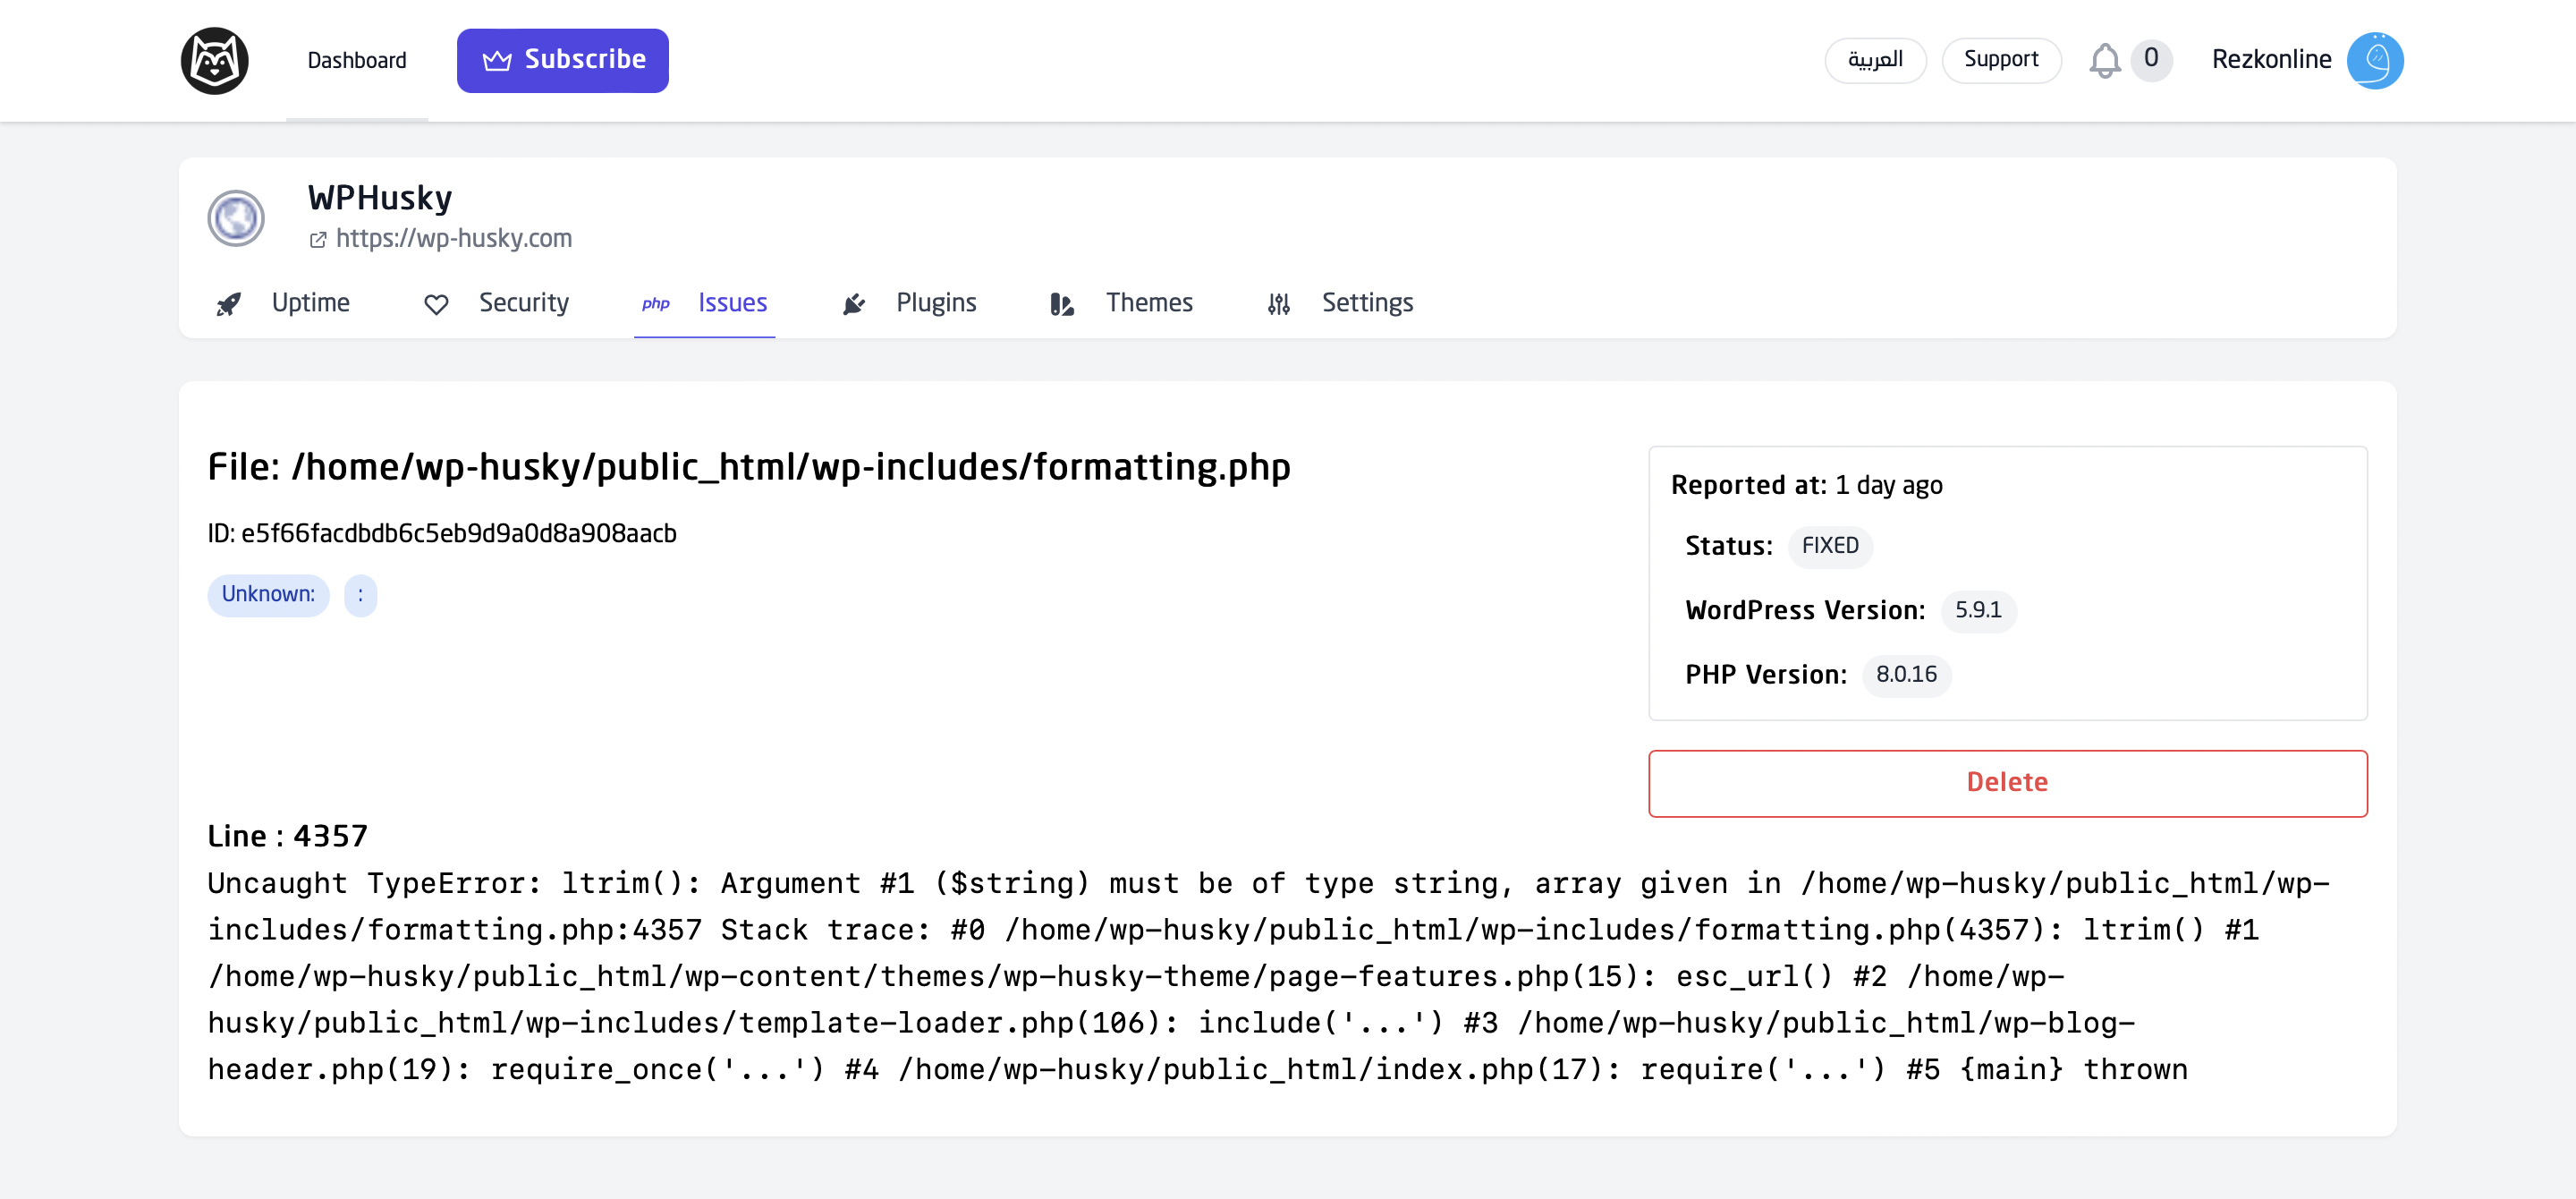2576x1199 pixels.
Task: Click the Reported at 1 day ago text
Action: pos(1806,485)
